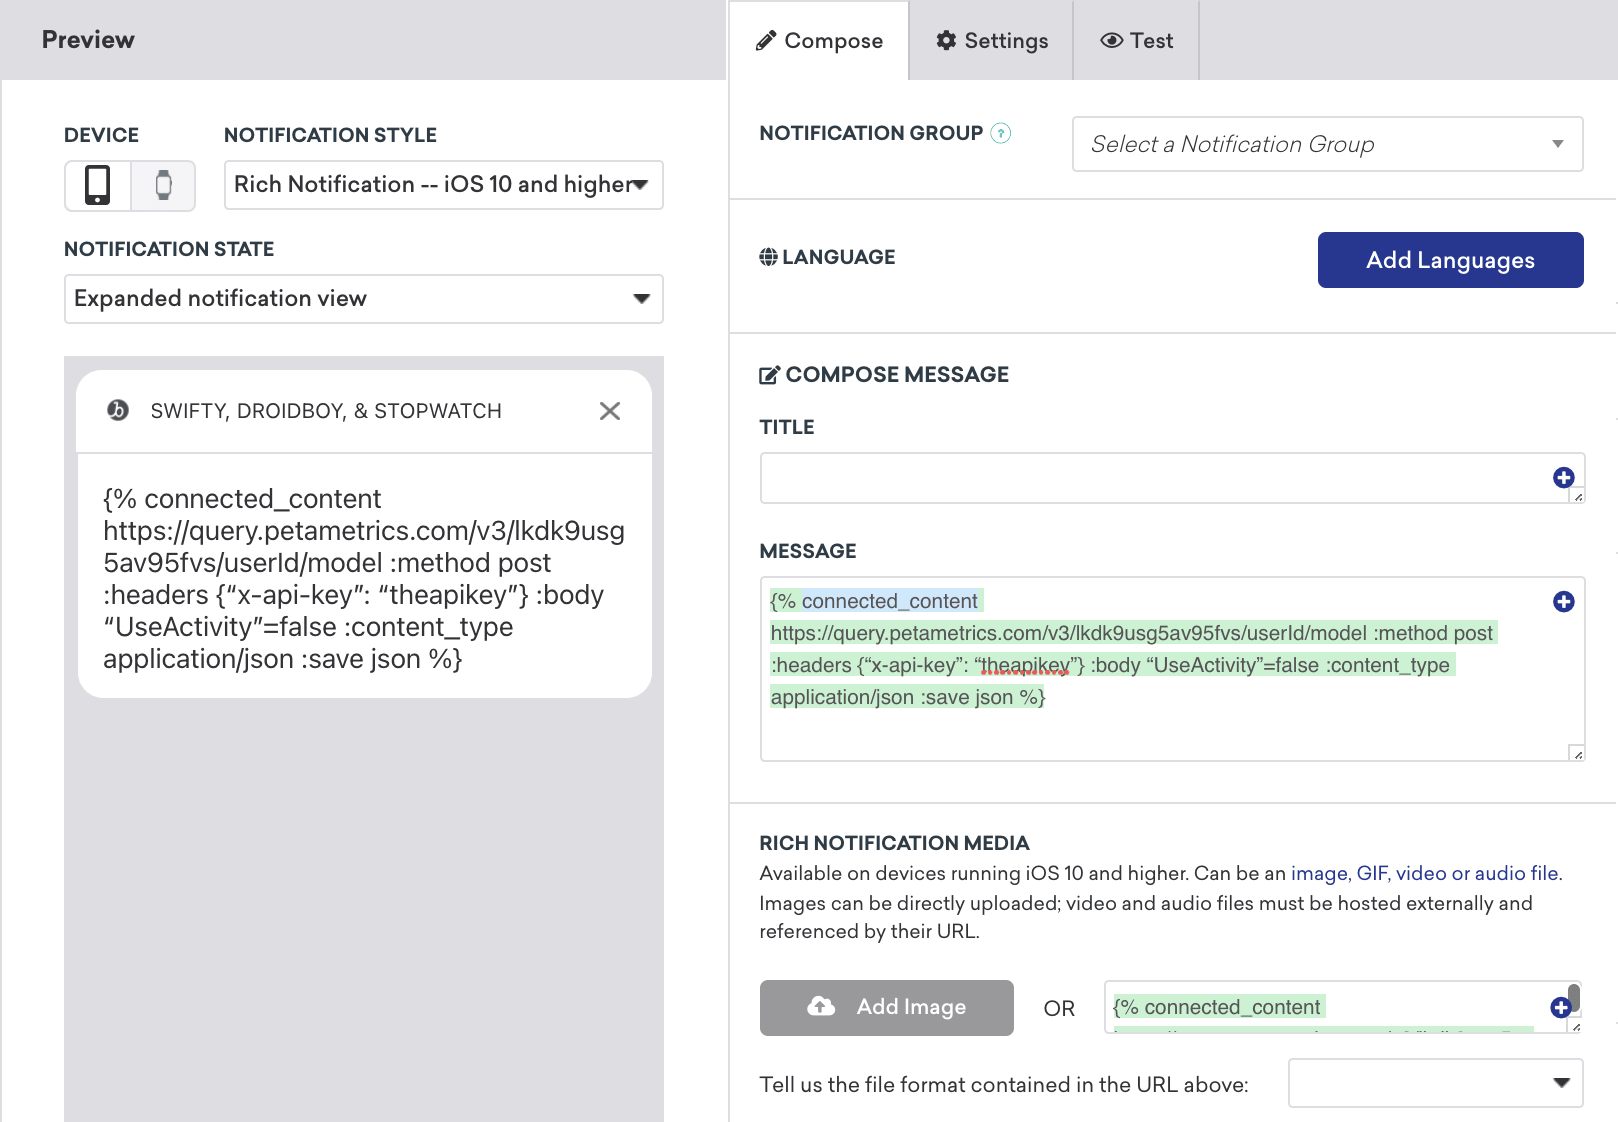1618x1122 pixels.
Task: Click the Add Languages button
Action: point(1449,260)
